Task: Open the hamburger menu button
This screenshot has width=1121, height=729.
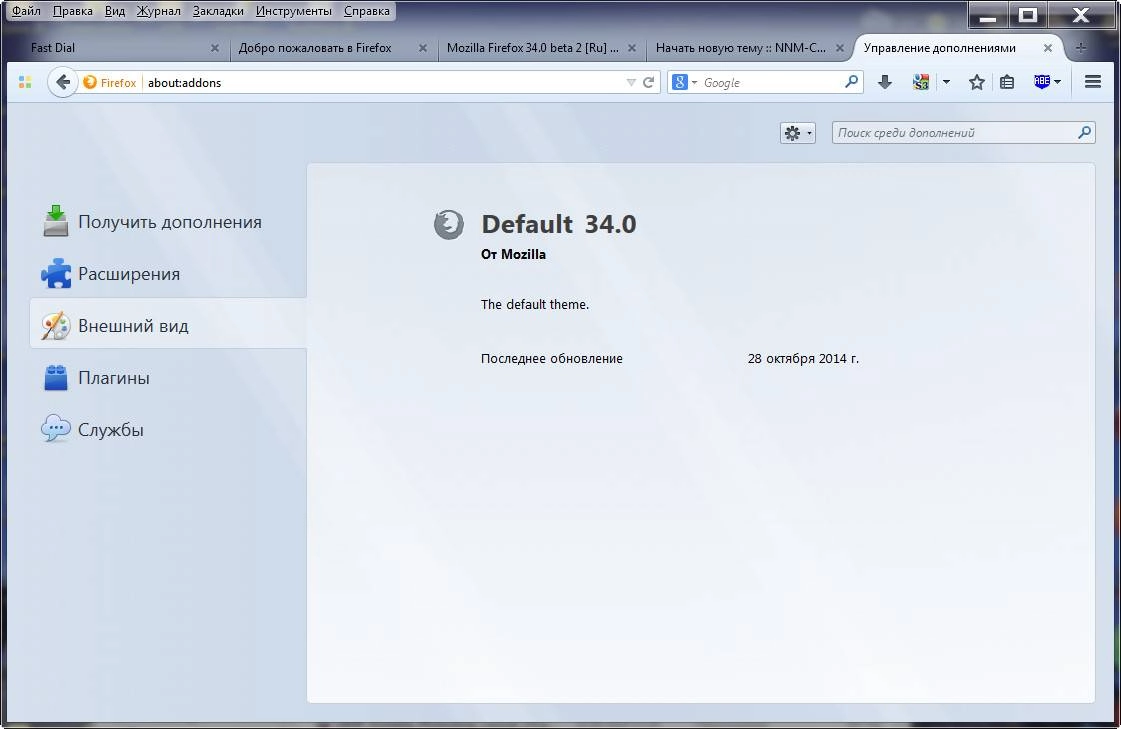Action: (1092, 82)
